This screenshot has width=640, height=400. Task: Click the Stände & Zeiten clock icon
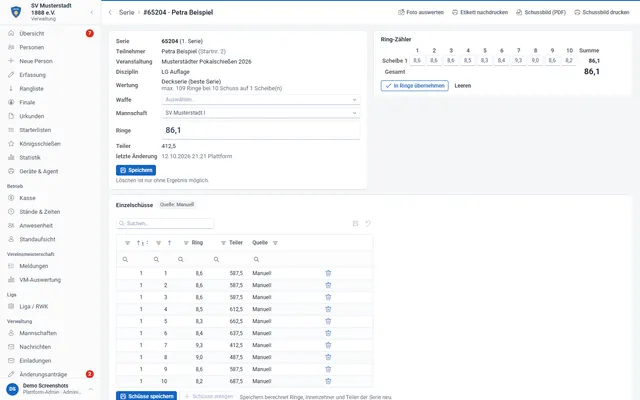coord(11,211)
